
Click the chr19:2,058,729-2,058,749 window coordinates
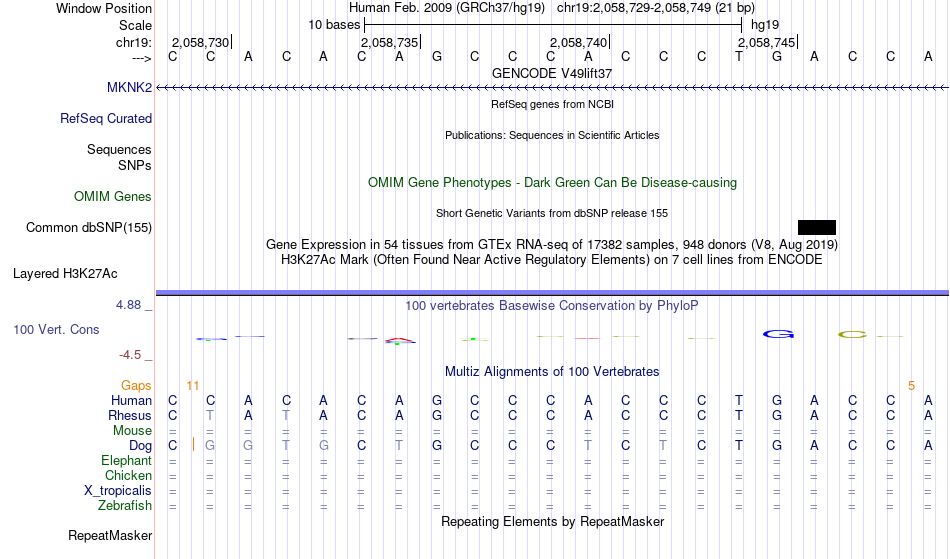click(x=656, y=8)
